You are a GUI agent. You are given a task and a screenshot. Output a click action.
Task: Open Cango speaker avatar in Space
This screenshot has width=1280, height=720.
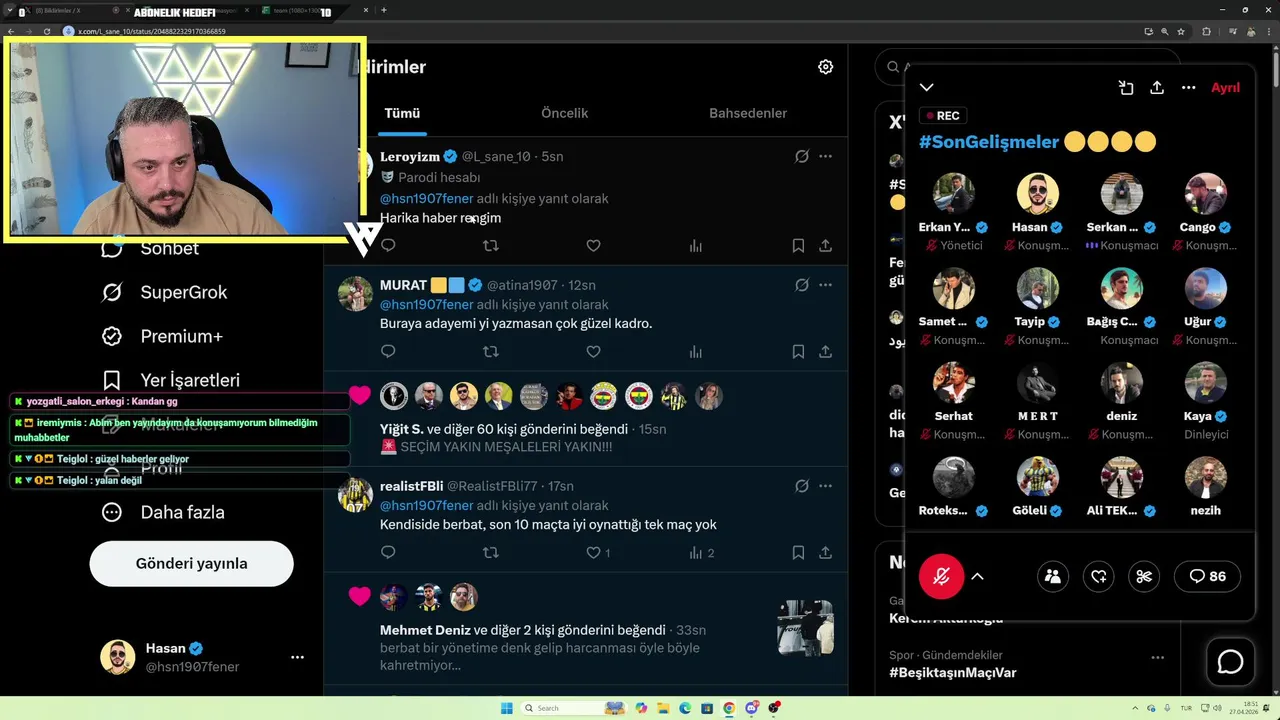click(1206, 194)
